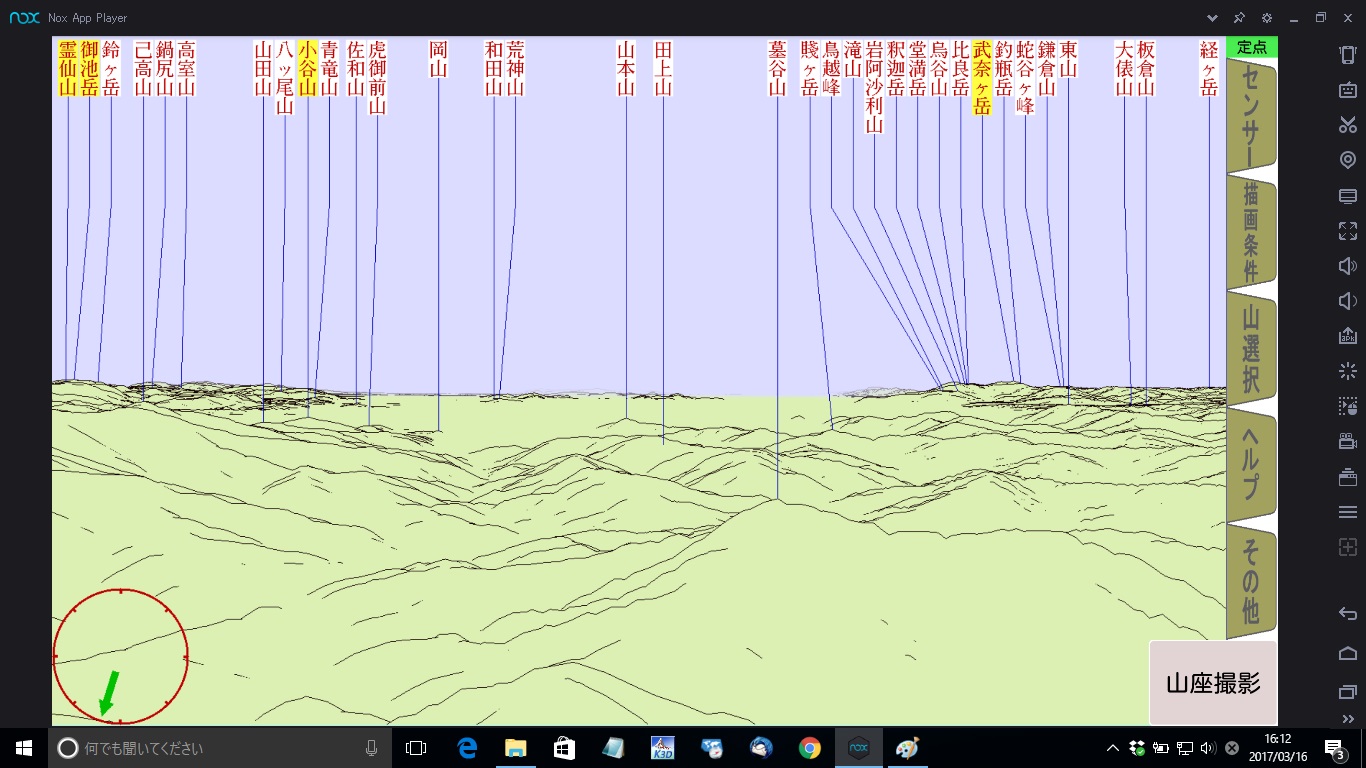This screenshot has width=1366, height=768.
Task: Toggle Nox fullscreen icon
Action: click(x=1347, y=231)
